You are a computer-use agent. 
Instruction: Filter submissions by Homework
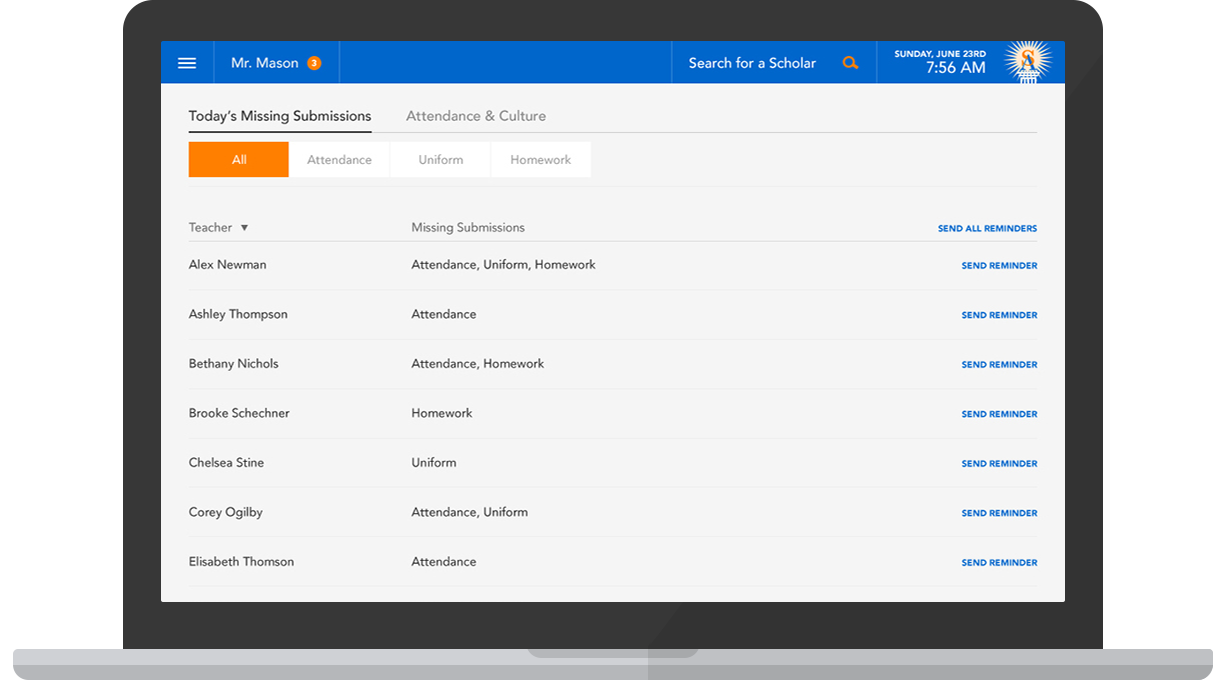pyautogui.click(x=540, y=160)
